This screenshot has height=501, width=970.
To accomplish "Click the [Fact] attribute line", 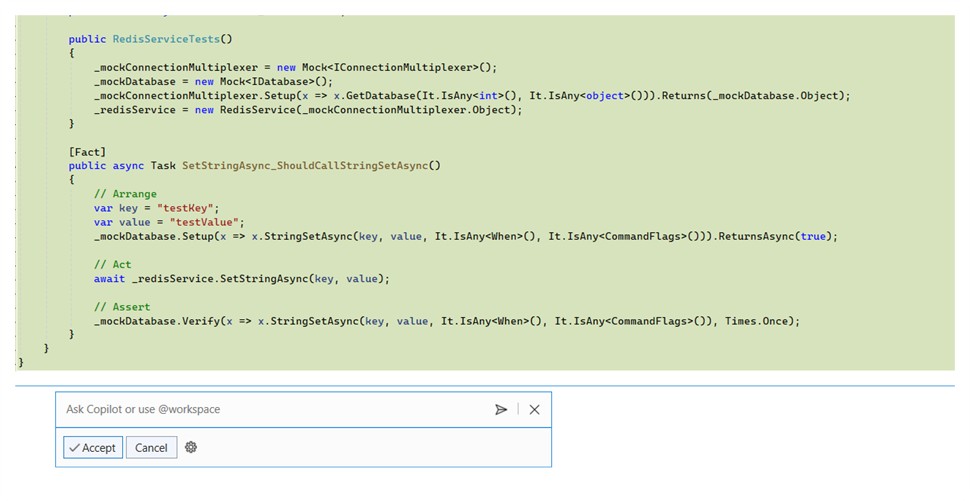I will coord(88,151).
